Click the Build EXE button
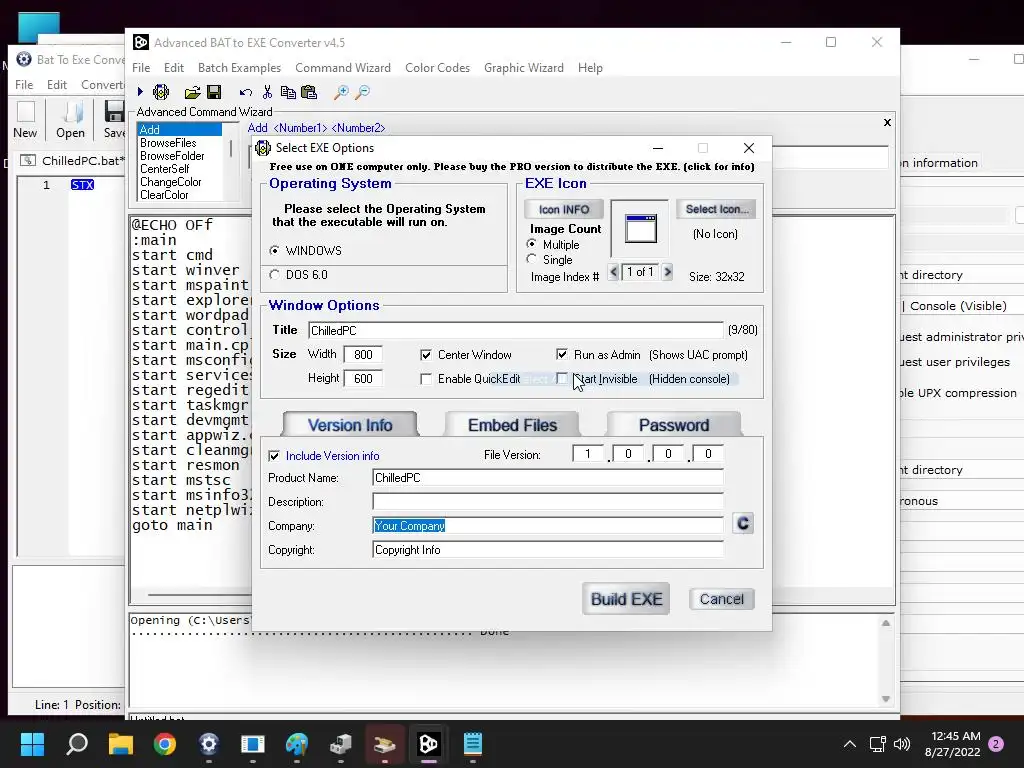The width and height of the screenshot is (1024, 768). (x=626, y=599)
